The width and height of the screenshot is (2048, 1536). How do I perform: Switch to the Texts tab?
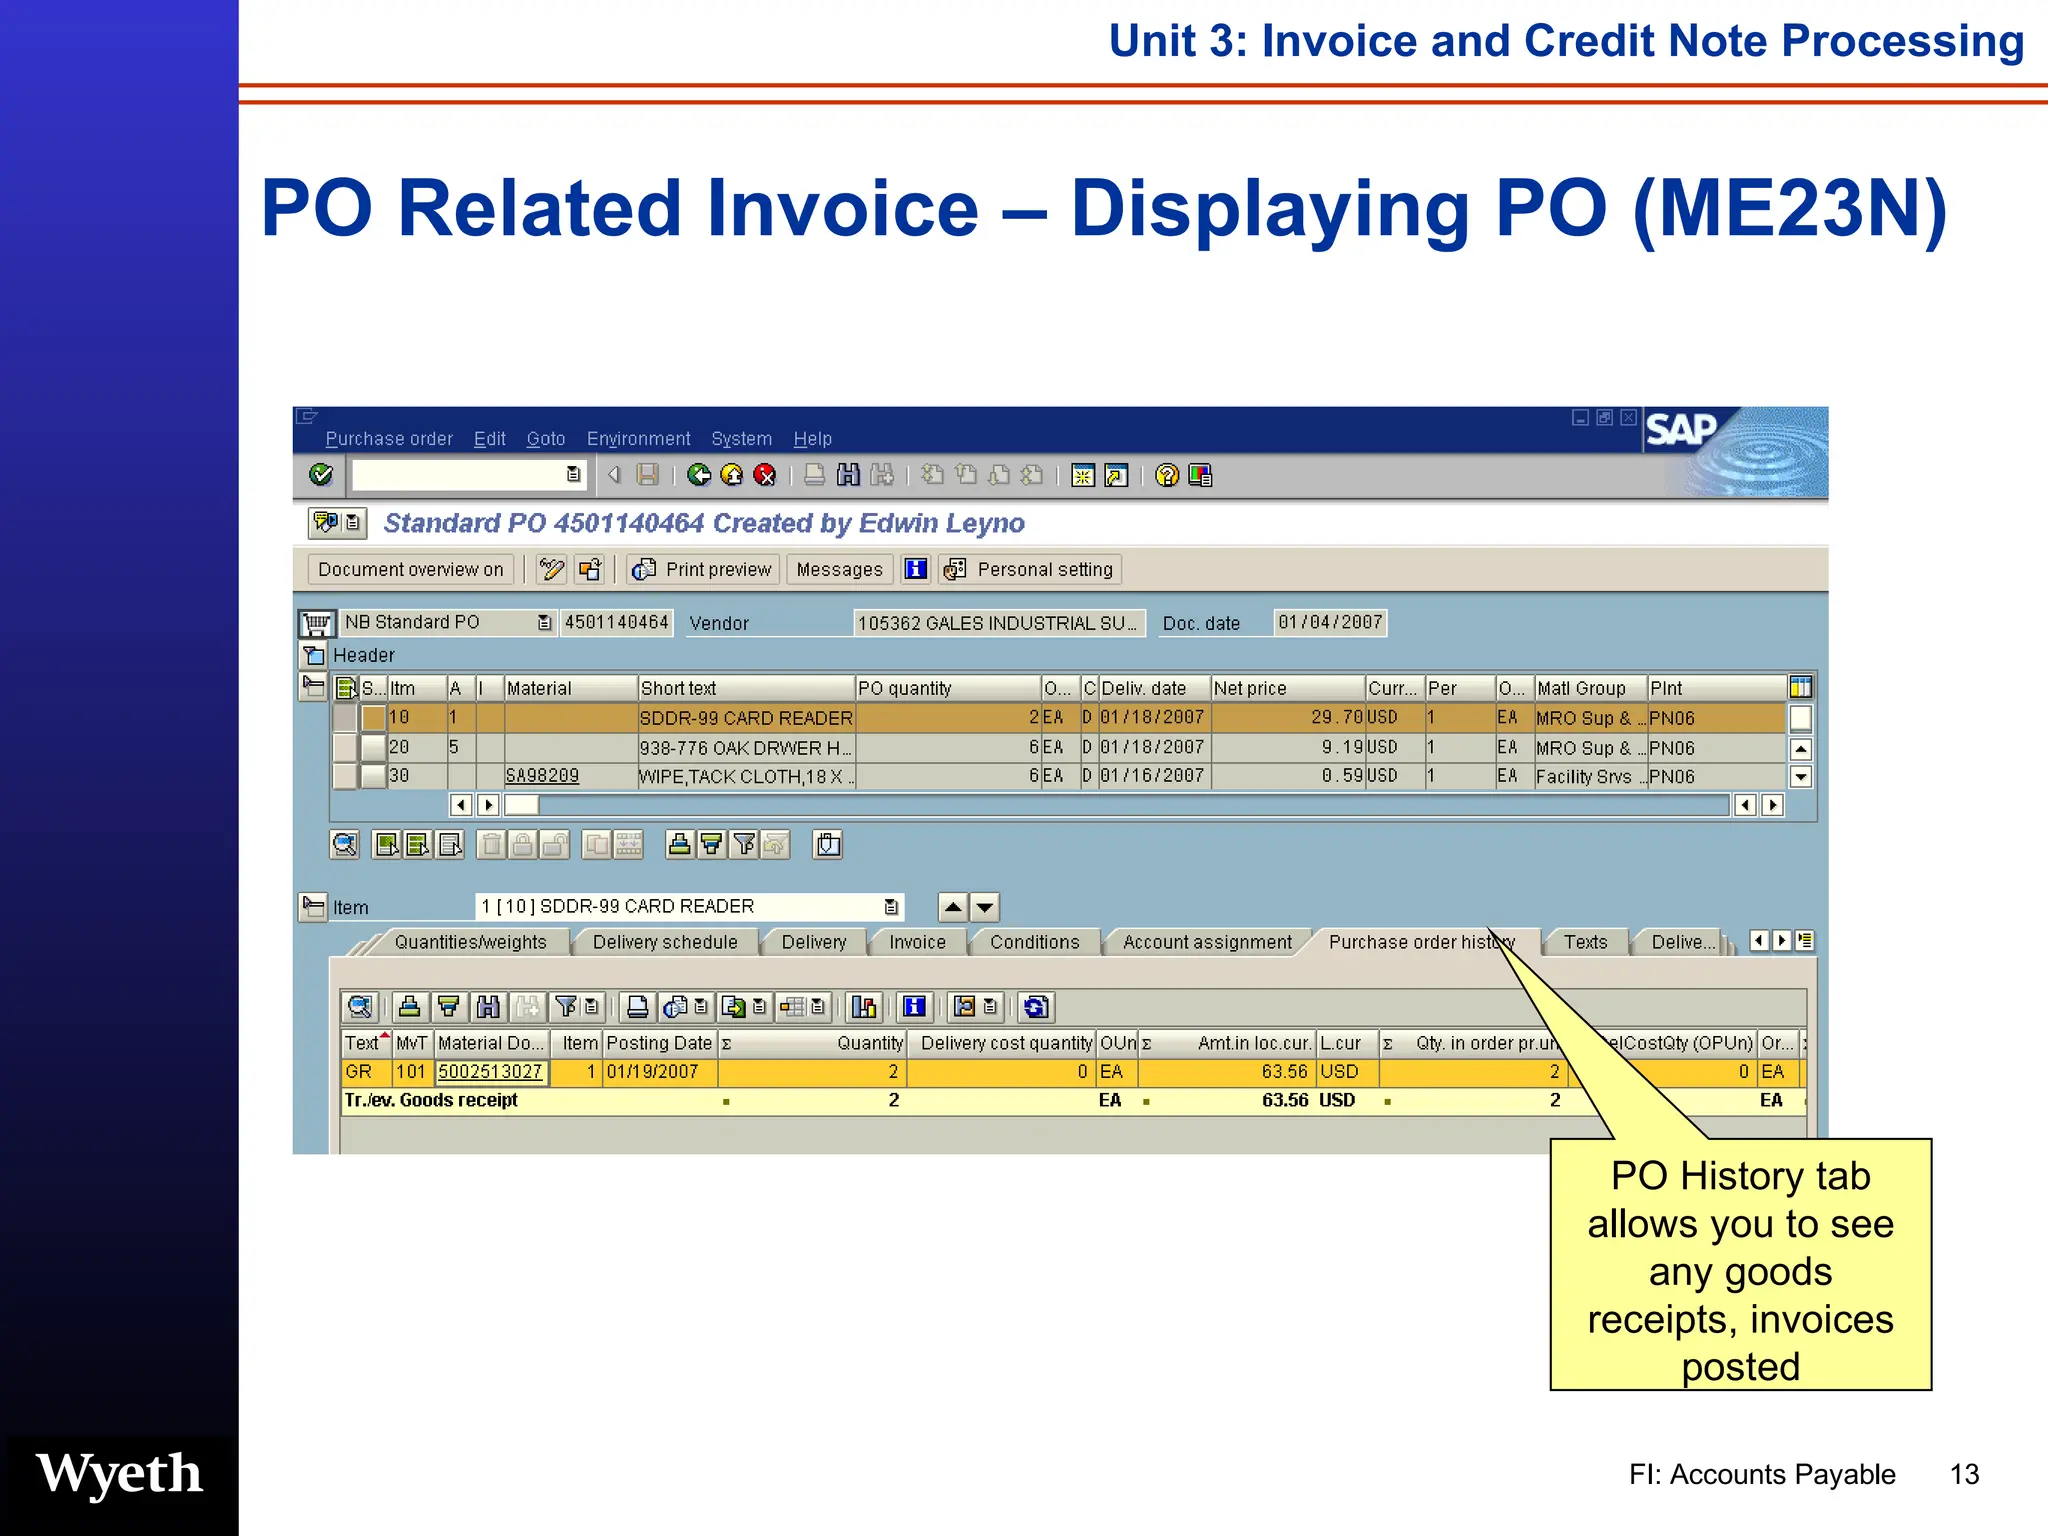pos(1586,942)
